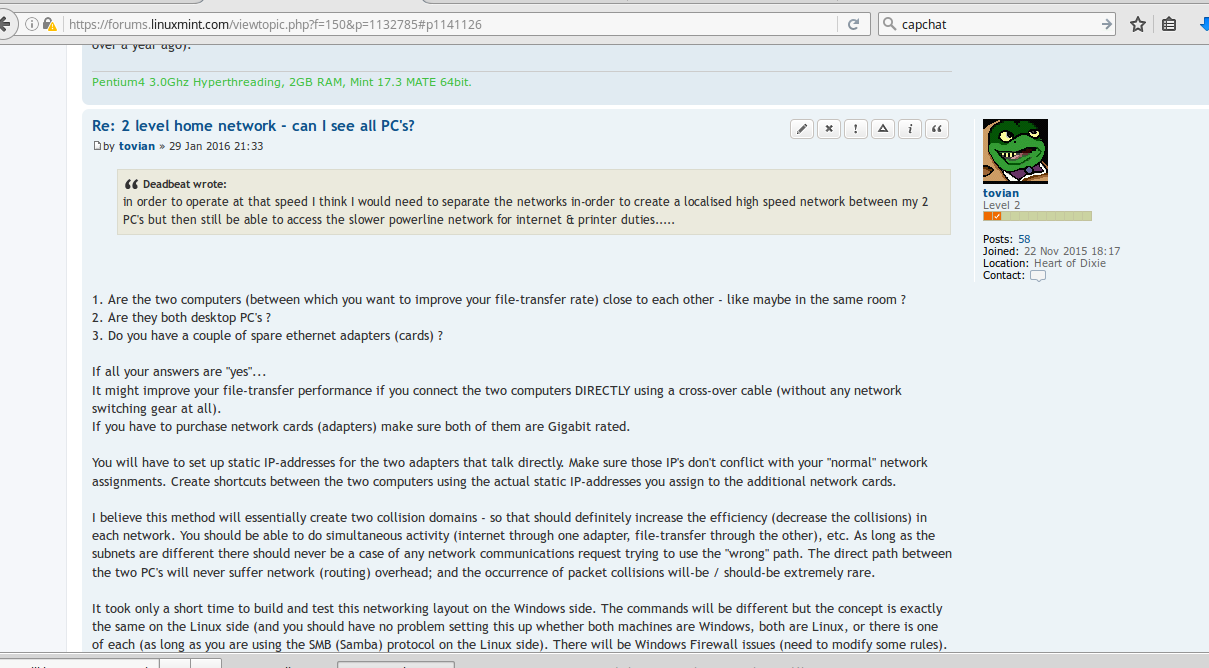Image resolution: width=1209 pixels, height=668 pixels.
Task: Click line '3. Do you have a couple of spare ethernet adapters'
Action: coord(267,336)
